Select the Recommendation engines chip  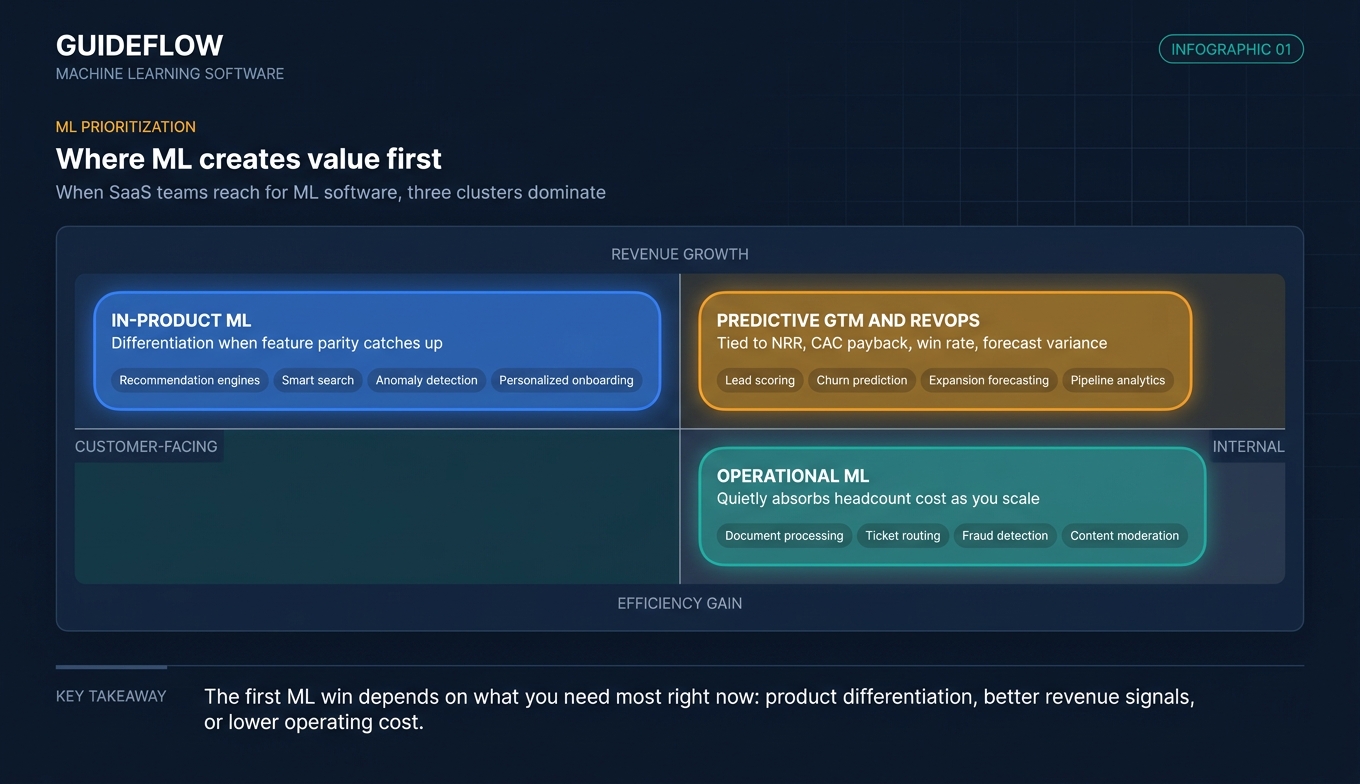190,380
